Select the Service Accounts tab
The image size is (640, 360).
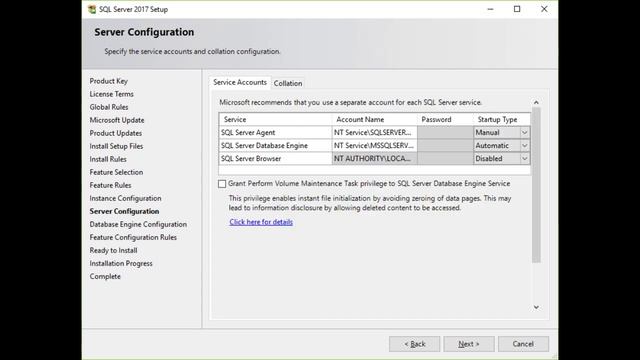(x=240, y=82)
